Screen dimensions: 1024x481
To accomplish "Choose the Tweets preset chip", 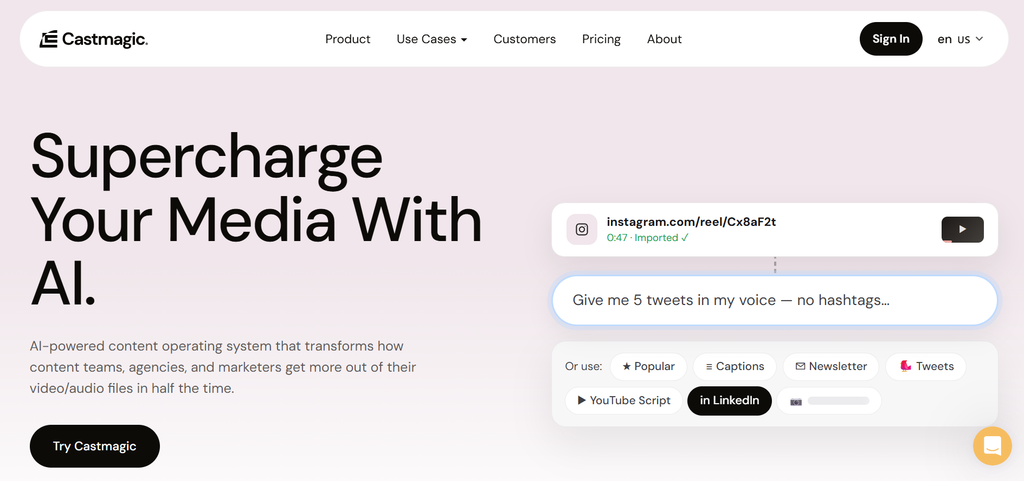I will [926, 367].
